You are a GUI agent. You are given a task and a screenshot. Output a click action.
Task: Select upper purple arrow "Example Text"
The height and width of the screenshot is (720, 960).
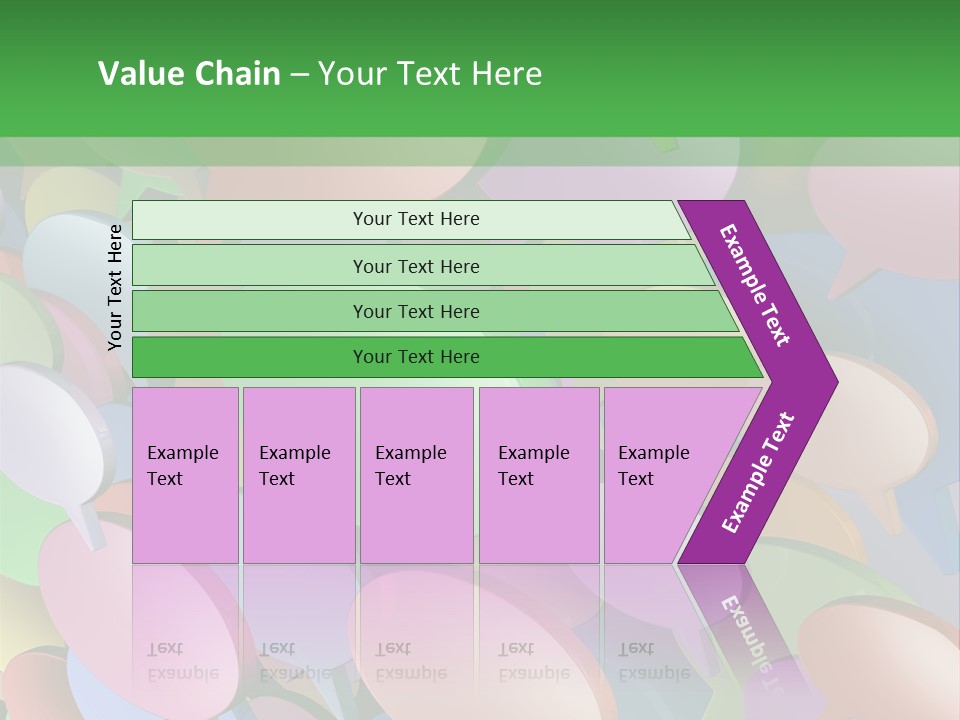click(x=756, y=286)
